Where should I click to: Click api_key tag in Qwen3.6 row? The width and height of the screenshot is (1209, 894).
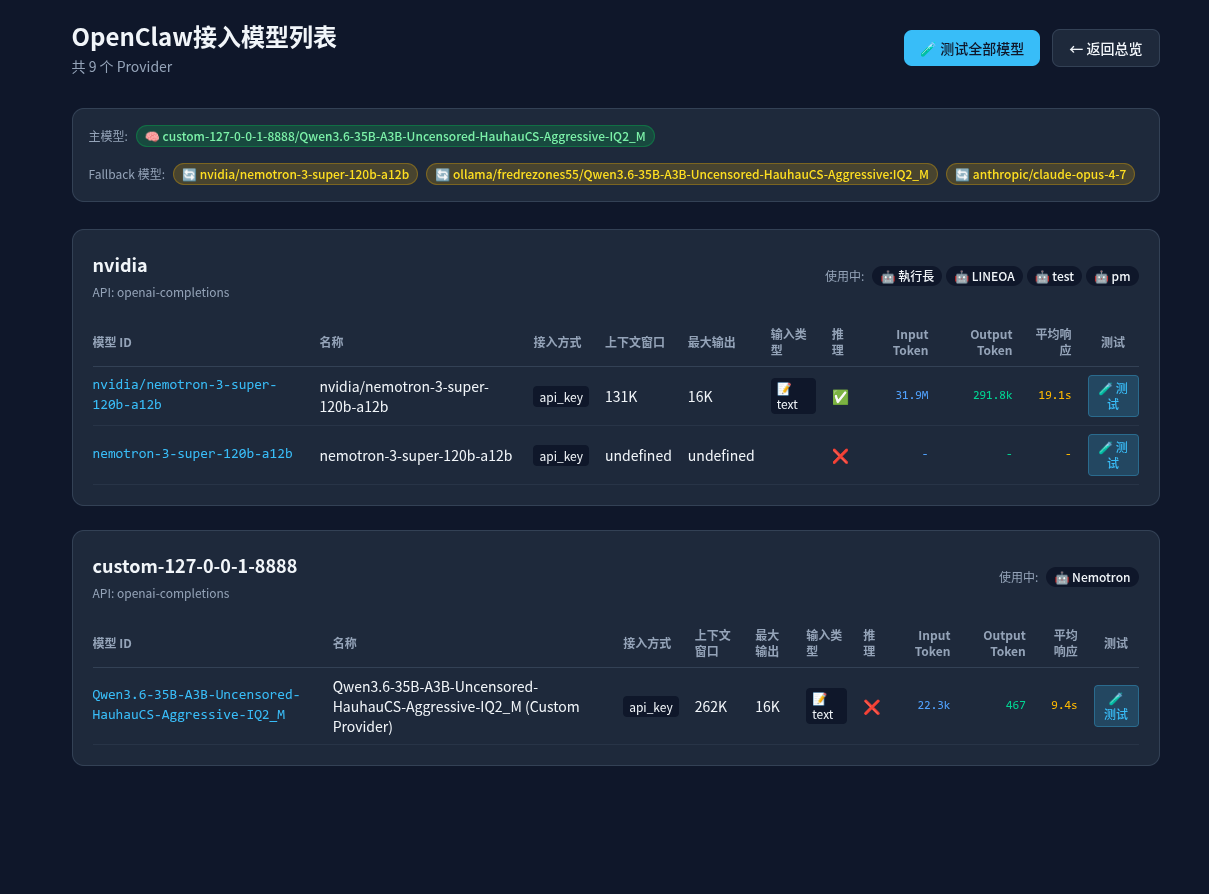[651, 707]
